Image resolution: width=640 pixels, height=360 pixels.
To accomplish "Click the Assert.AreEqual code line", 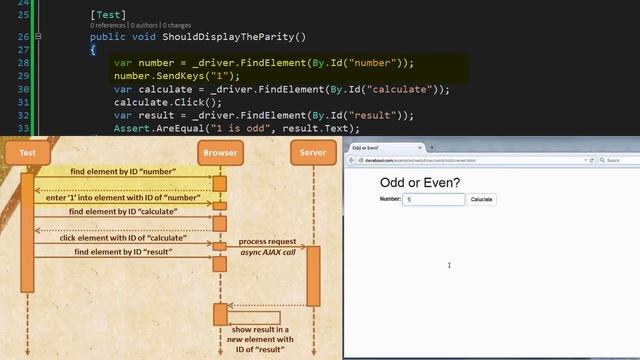I will tap(237, 128).
